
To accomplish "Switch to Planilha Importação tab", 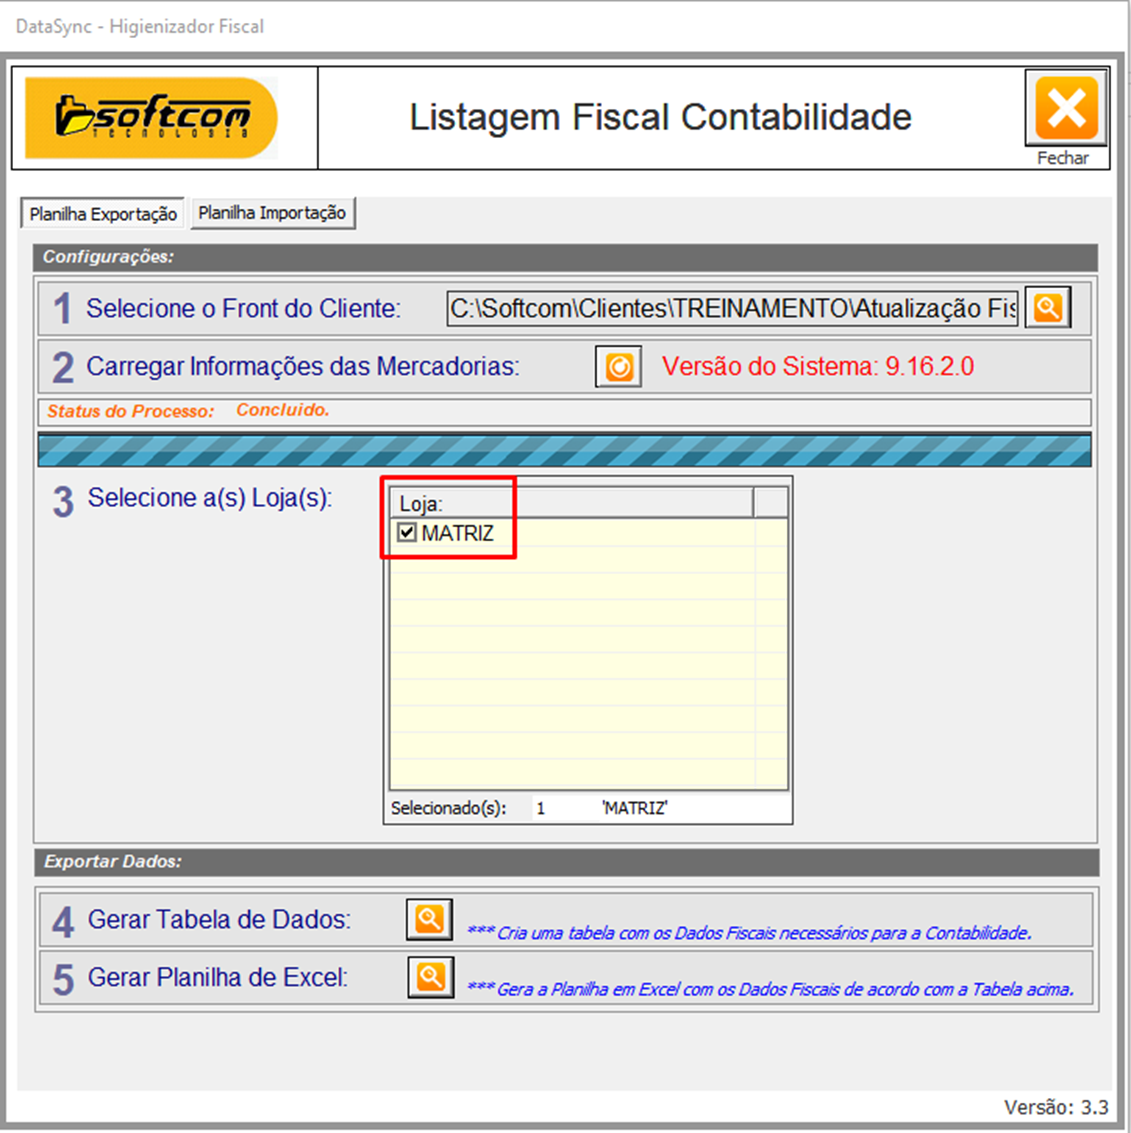I will [272, 213].
